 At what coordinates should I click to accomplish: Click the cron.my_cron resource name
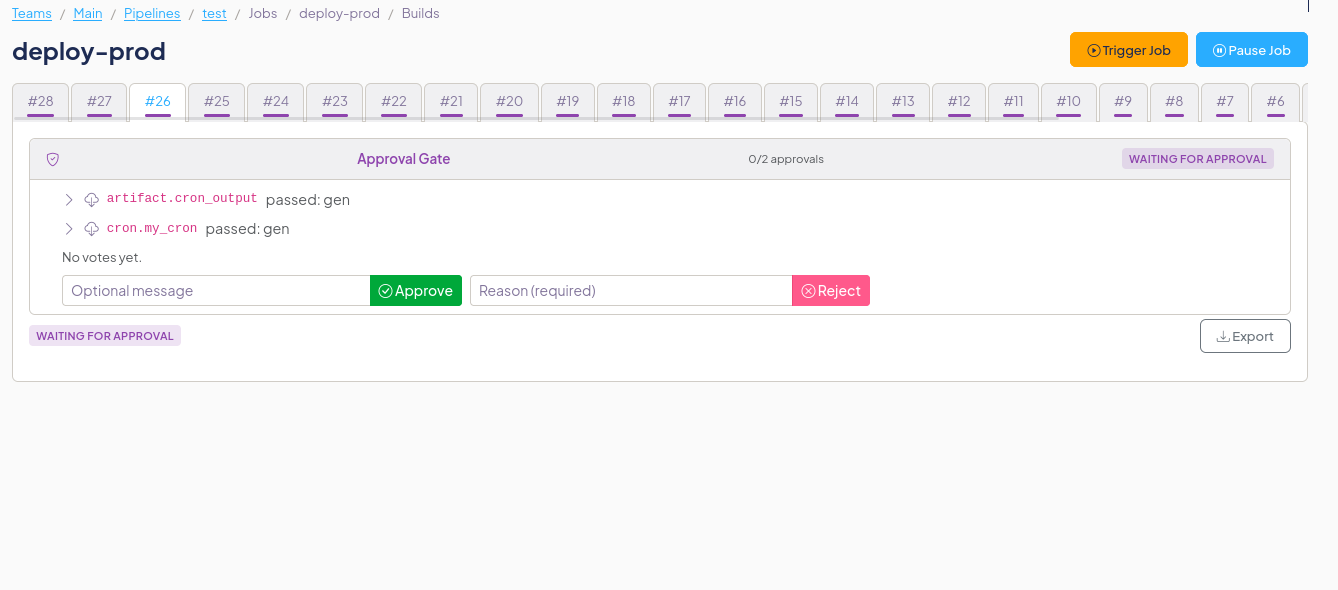(x=152, y=228)
